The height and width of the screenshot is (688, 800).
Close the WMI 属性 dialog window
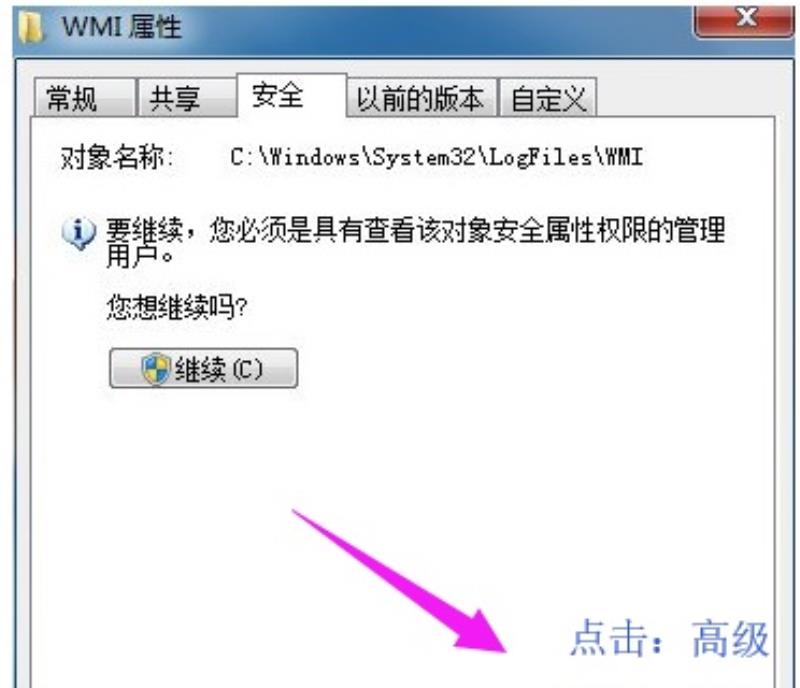(743, 19)
